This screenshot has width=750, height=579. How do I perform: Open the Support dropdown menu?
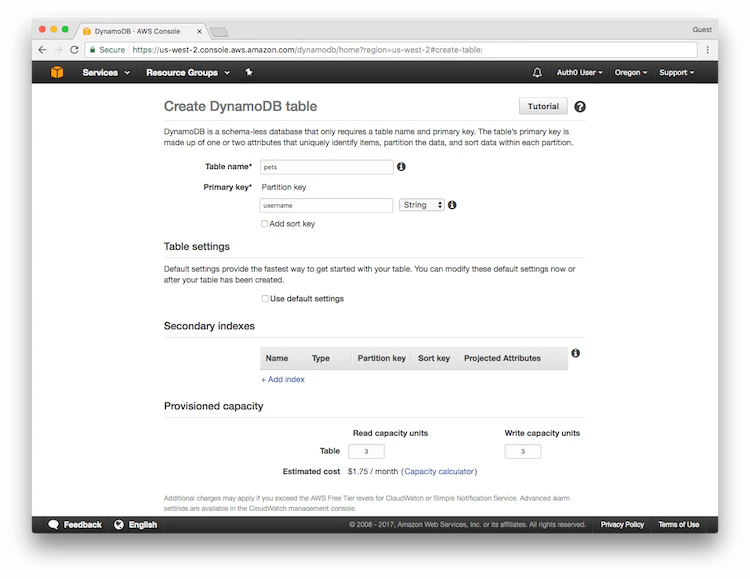pyautogui.click(x=676, y=72)
